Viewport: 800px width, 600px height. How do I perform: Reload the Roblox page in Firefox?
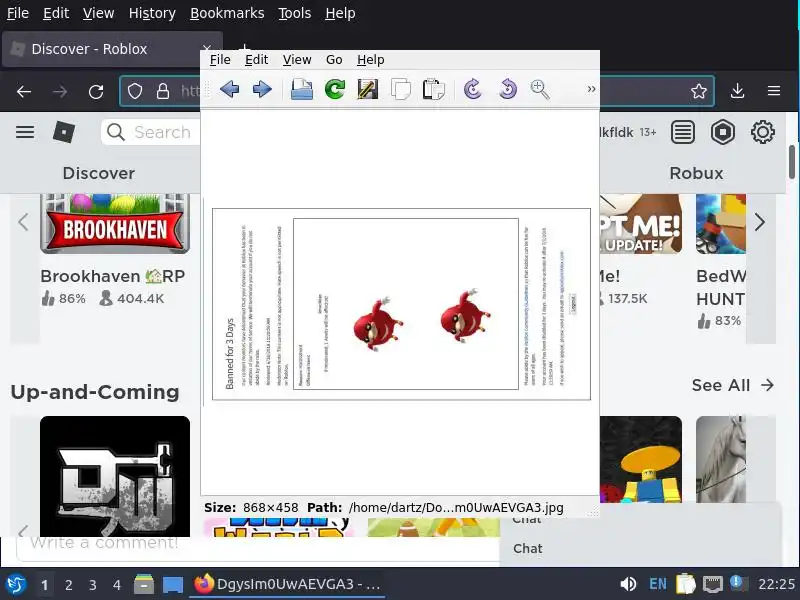(96, 92)
